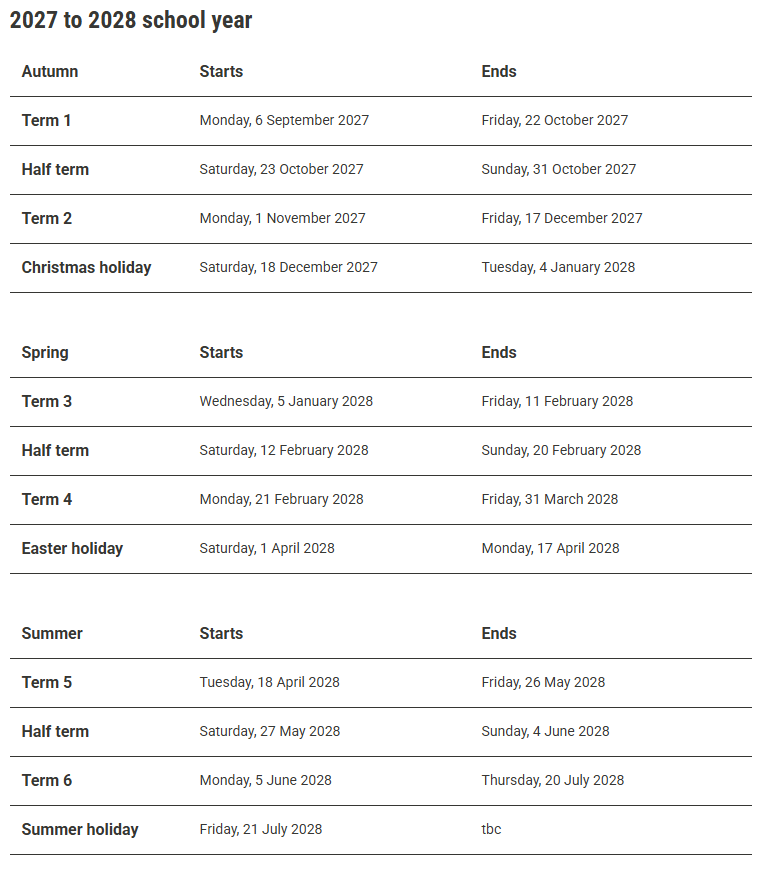This screenshot has width=771, height=871.
Task: Select Saturday, 27 May 2028 start date
Action: click(x=269, y=732)
